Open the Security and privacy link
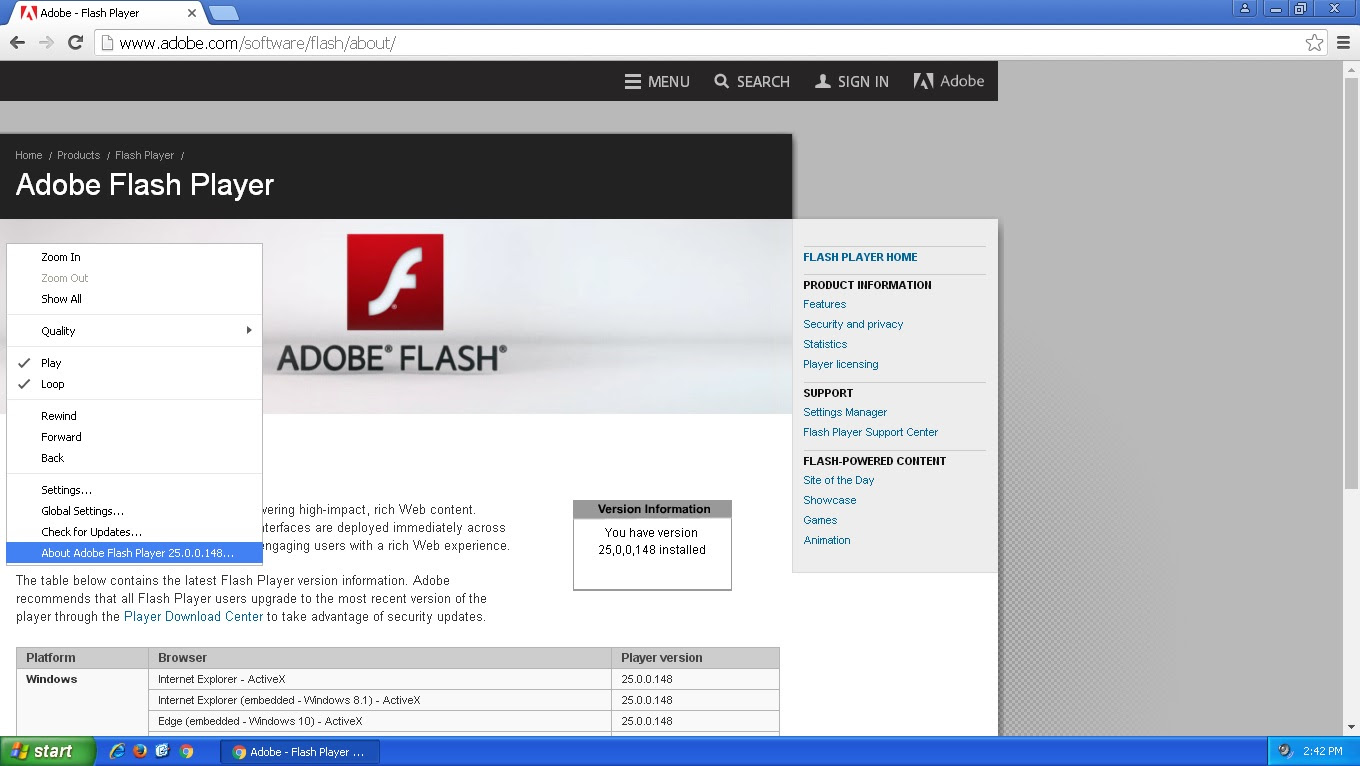Viewport: 1360px width, 766px height. pos(853,324)
